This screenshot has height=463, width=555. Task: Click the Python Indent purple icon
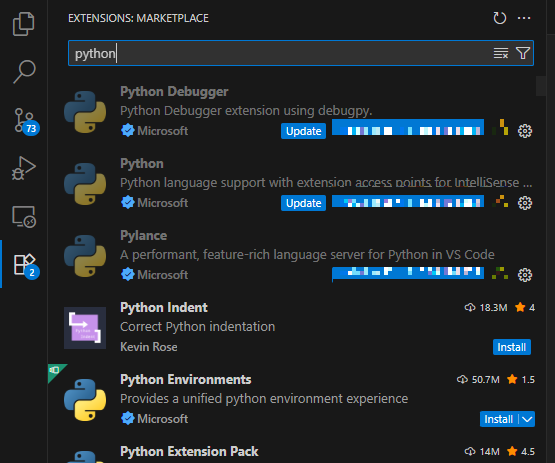point(85,328)
